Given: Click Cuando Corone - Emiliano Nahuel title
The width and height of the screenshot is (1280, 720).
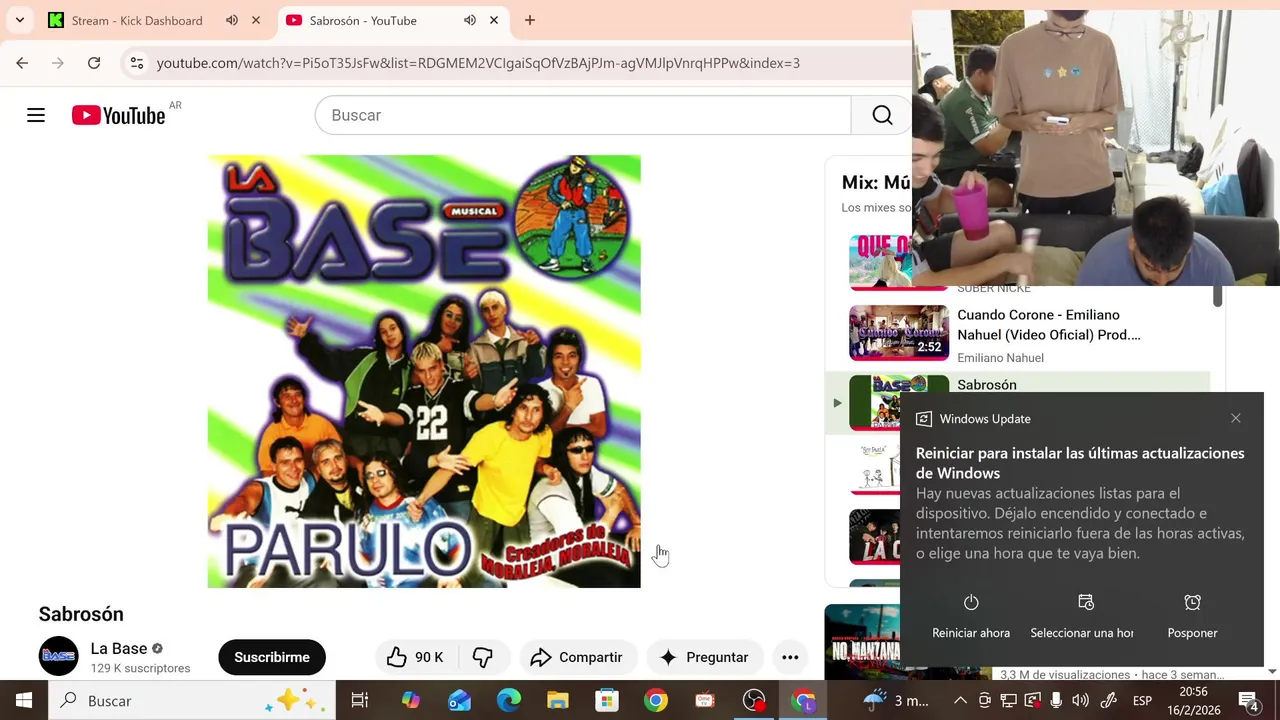Looking at the screenshot, I should coord(1049,325).
